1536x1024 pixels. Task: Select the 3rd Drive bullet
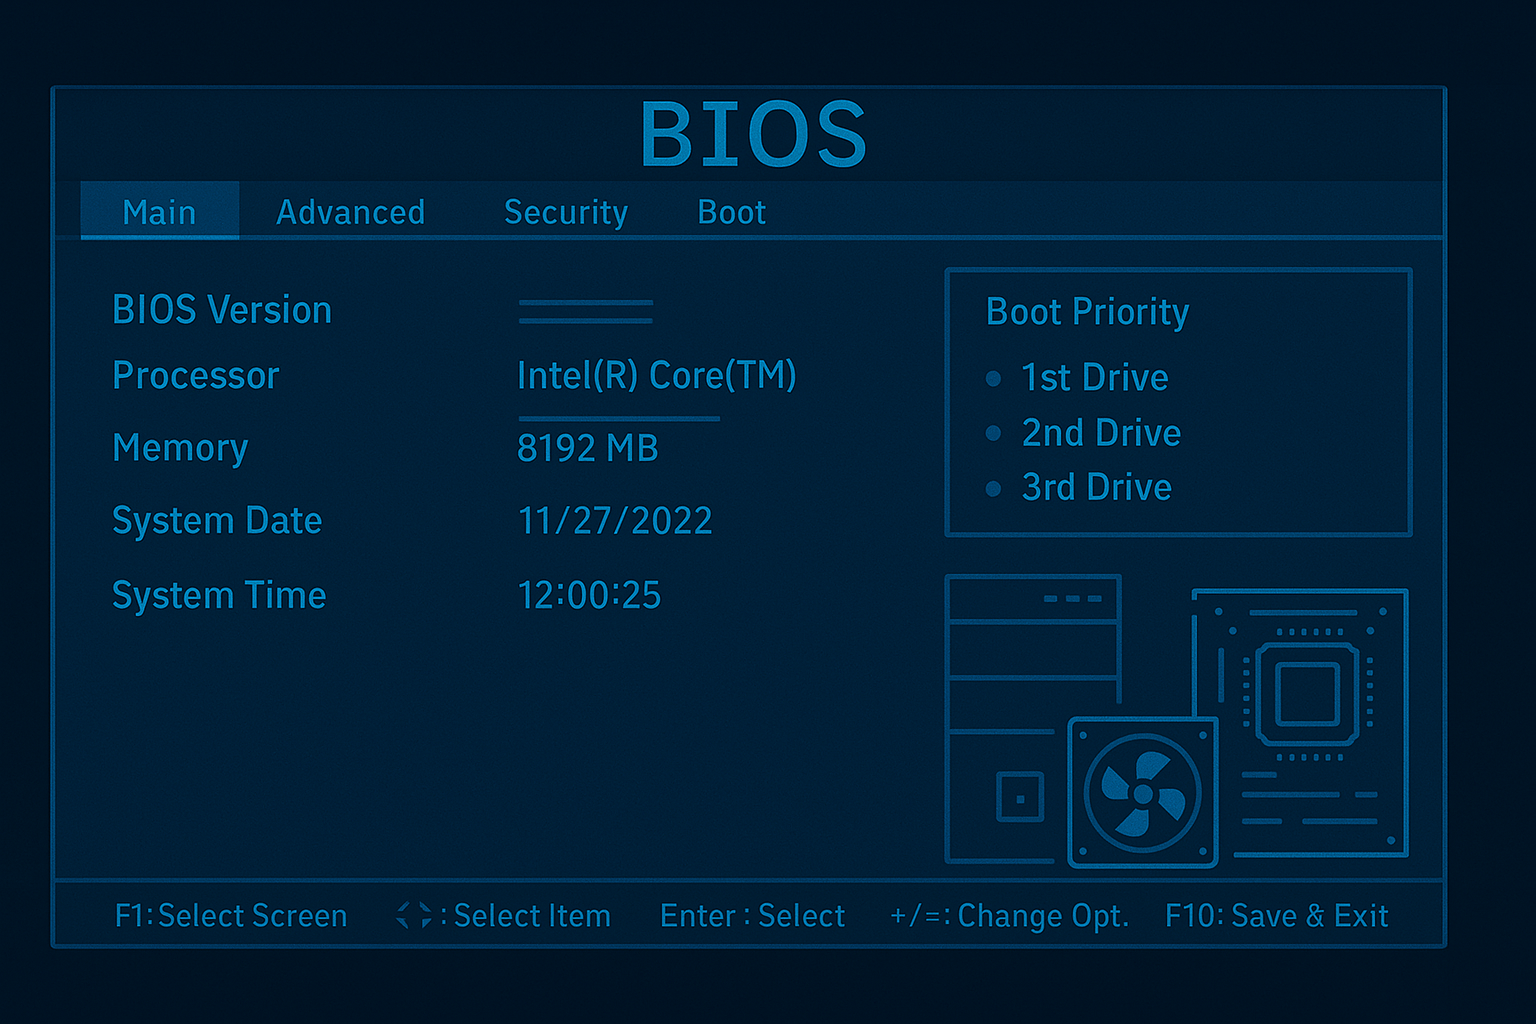(993, 488)
